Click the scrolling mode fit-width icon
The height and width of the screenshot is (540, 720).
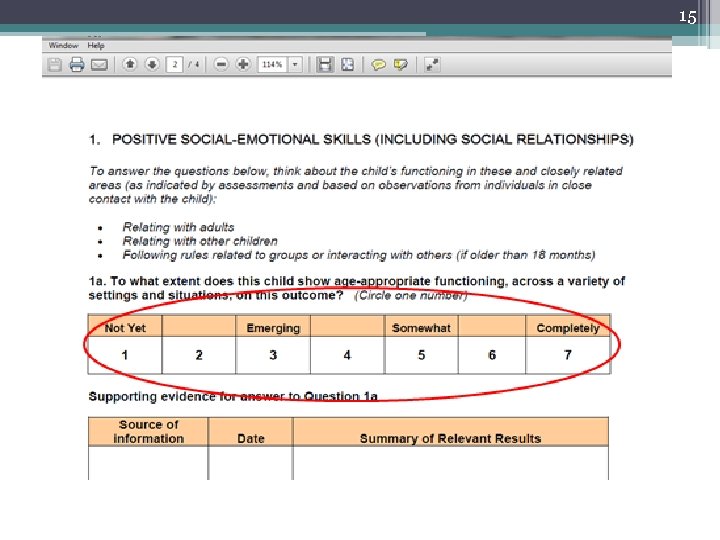point(325,64)
